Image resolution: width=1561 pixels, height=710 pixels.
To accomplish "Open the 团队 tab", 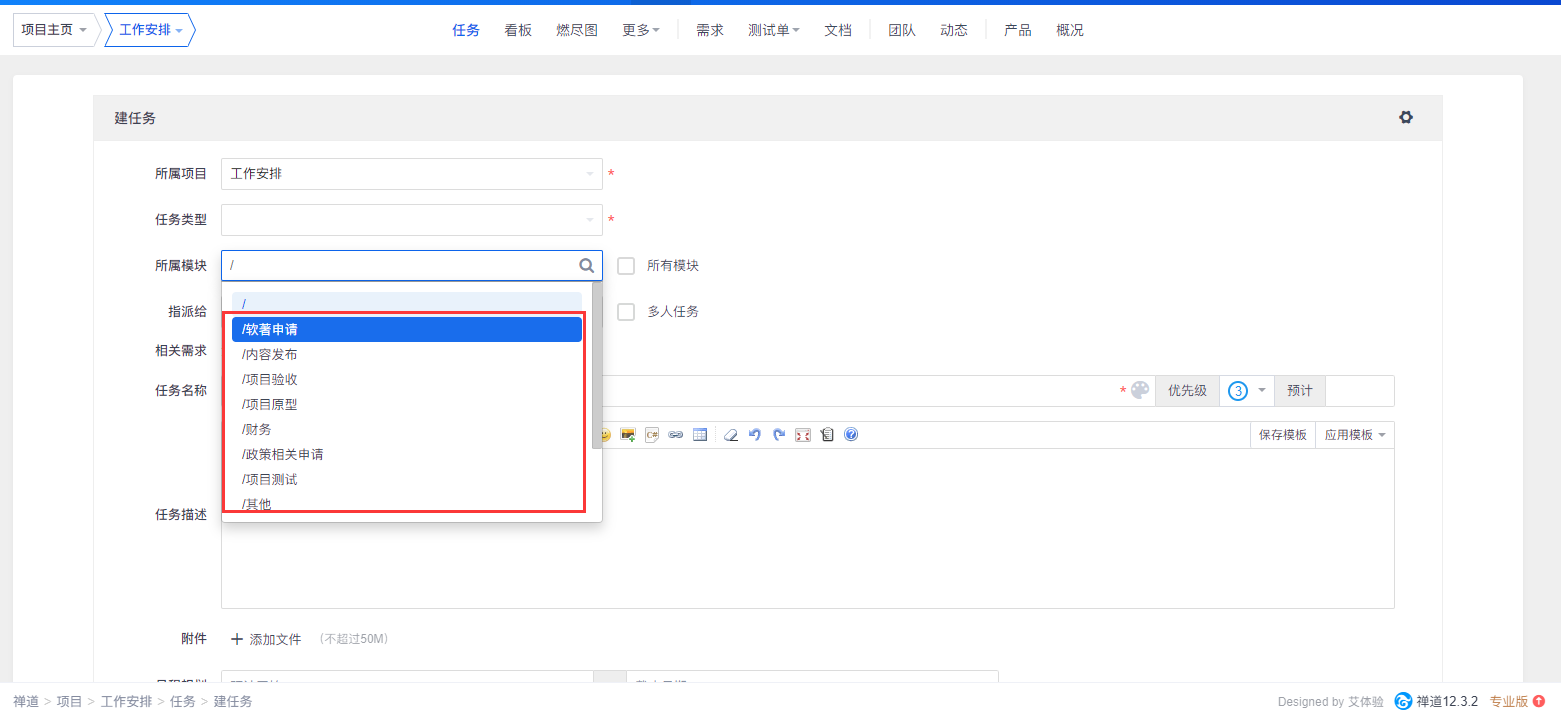I will point(902,30).
